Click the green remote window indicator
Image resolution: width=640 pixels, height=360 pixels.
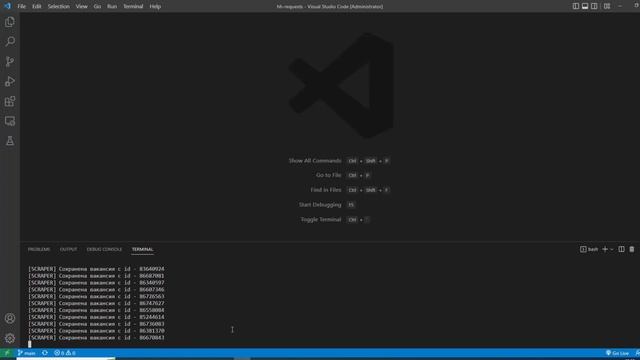pyautogui.click(x=7, y=353)
